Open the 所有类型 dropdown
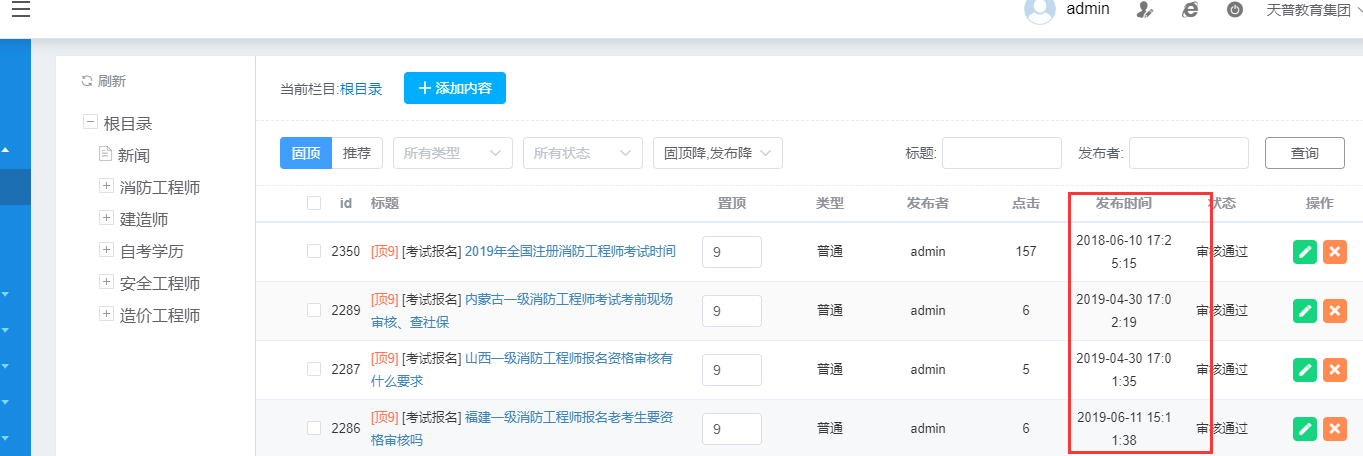1363x456 pixels. [x=453, y=153]
